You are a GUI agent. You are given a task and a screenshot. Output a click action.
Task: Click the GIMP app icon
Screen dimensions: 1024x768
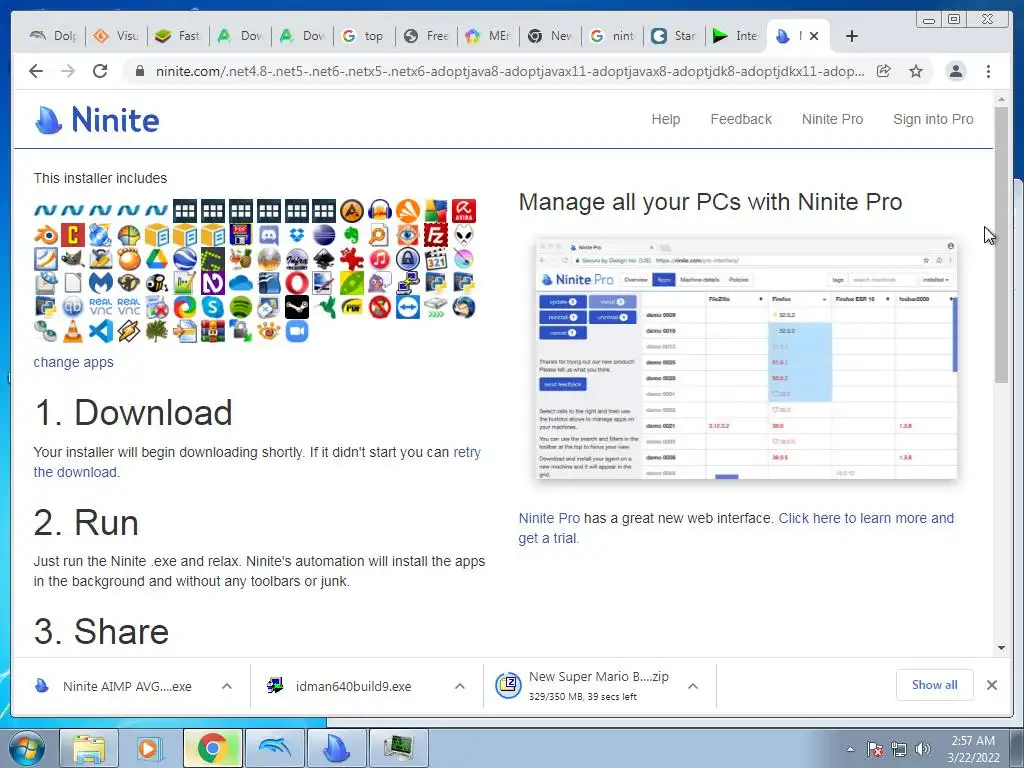click(x=73, y=259)
